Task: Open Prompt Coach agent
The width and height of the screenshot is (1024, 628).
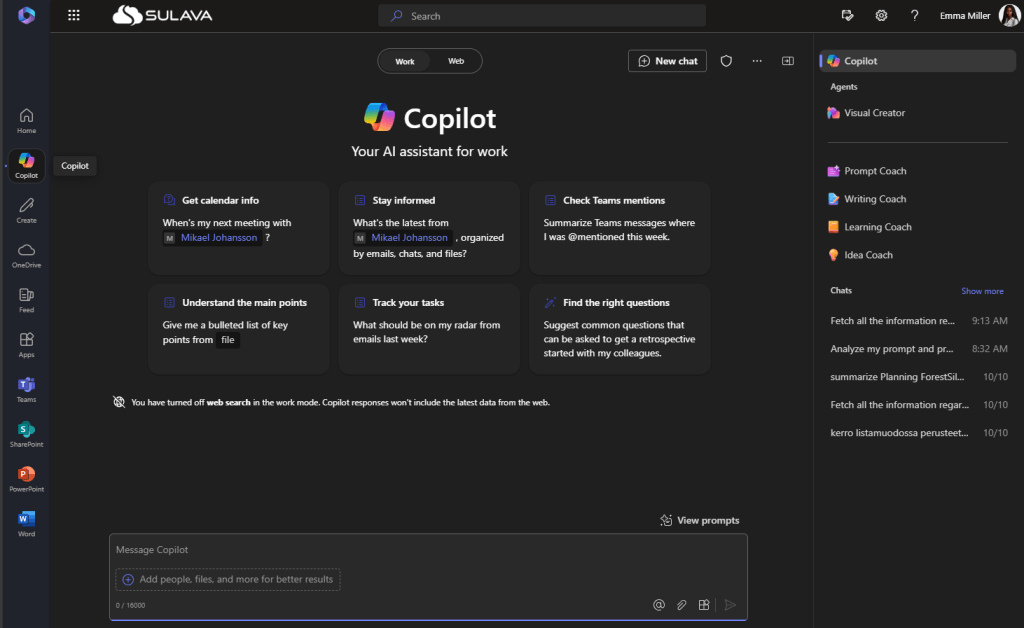Action: click(x=875, y=171)
